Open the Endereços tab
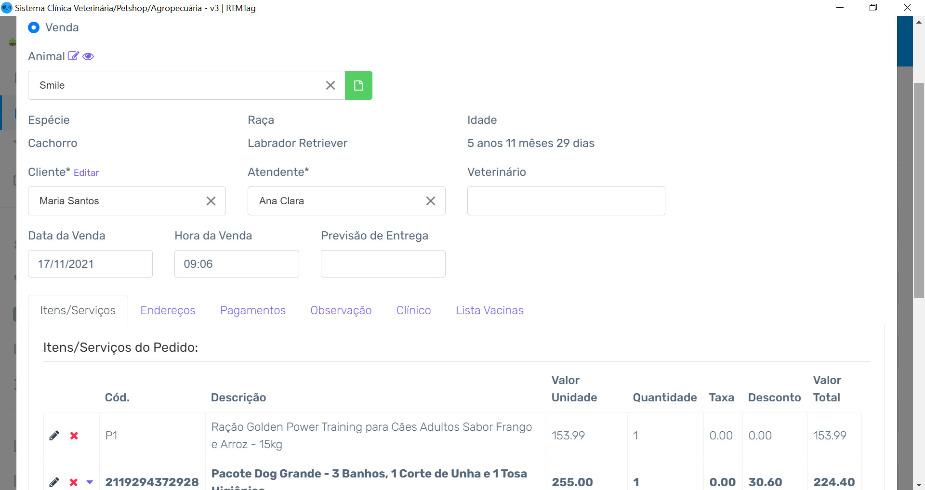The image size is (925, 490). [168, 310]
